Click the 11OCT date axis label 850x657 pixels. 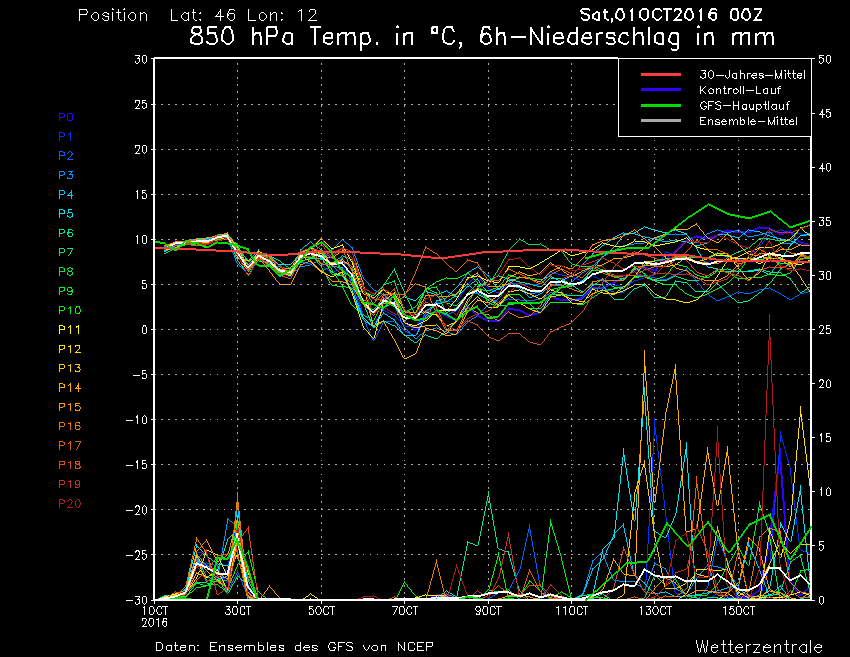point(571,610)
